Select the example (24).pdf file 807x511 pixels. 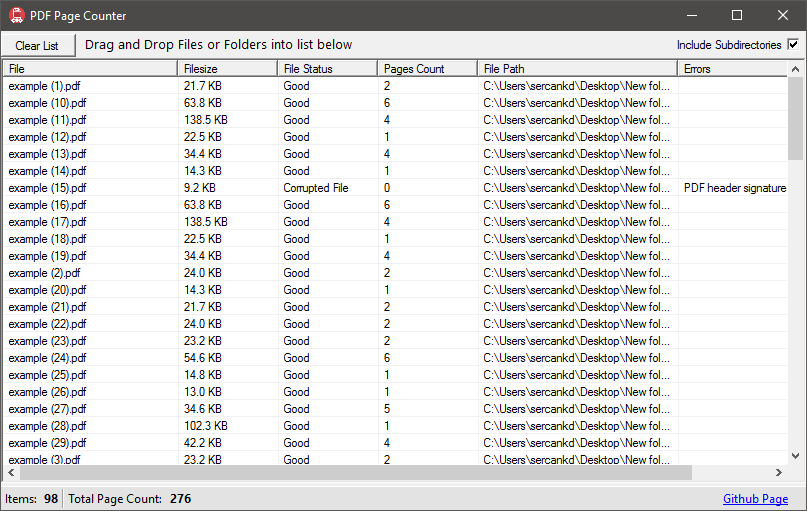[47, 358]
